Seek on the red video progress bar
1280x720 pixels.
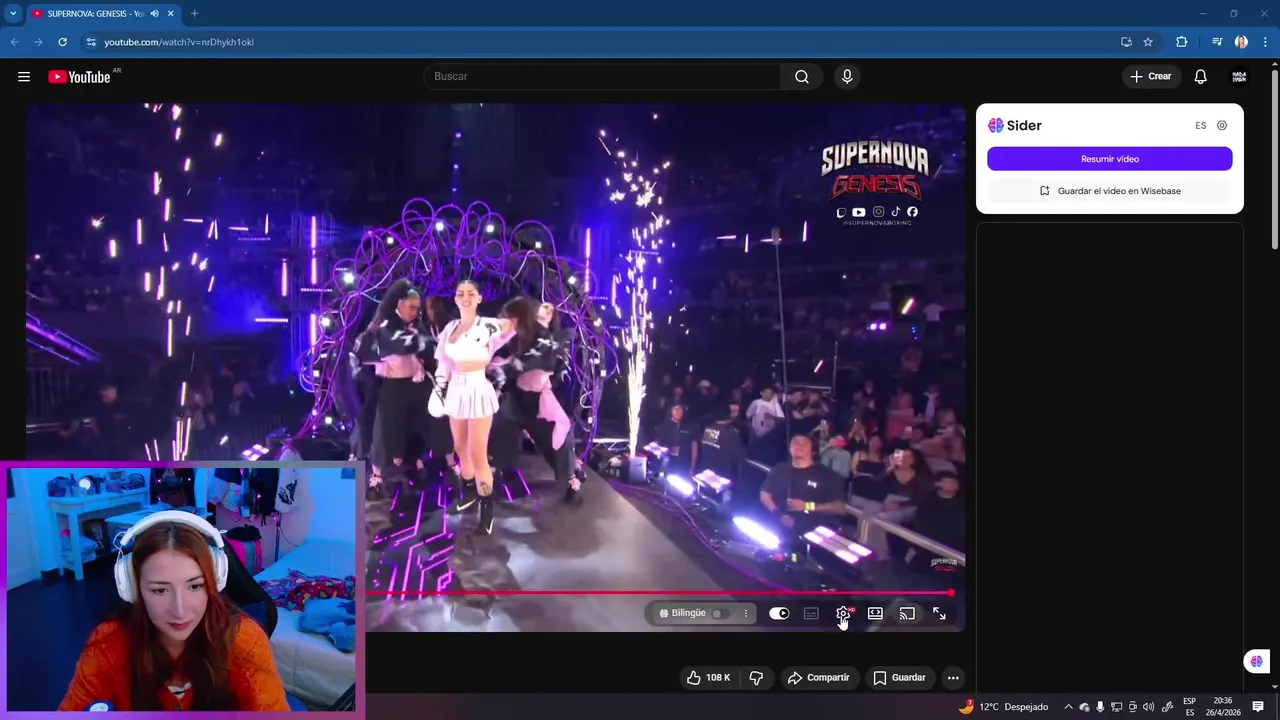point(660,593)
